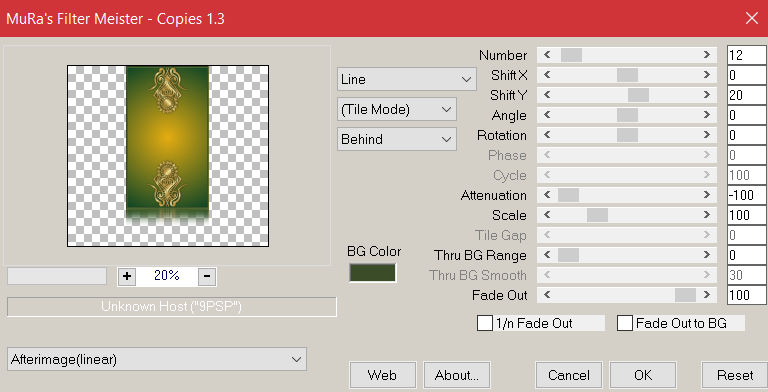Screen dimensions: 768x392
Task: Open the Line mode dropdown
Action: (407, 79)
